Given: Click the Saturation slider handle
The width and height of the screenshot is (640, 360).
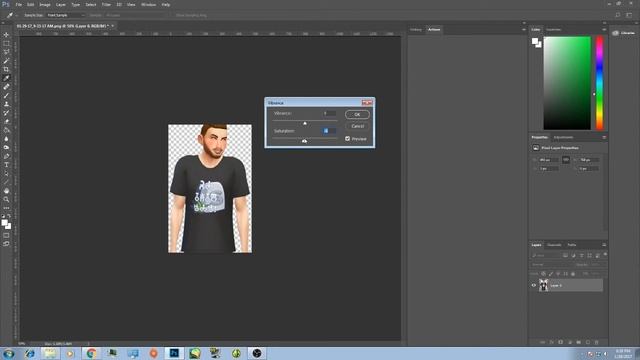Looking at the screenshot, I should point(304,141).
